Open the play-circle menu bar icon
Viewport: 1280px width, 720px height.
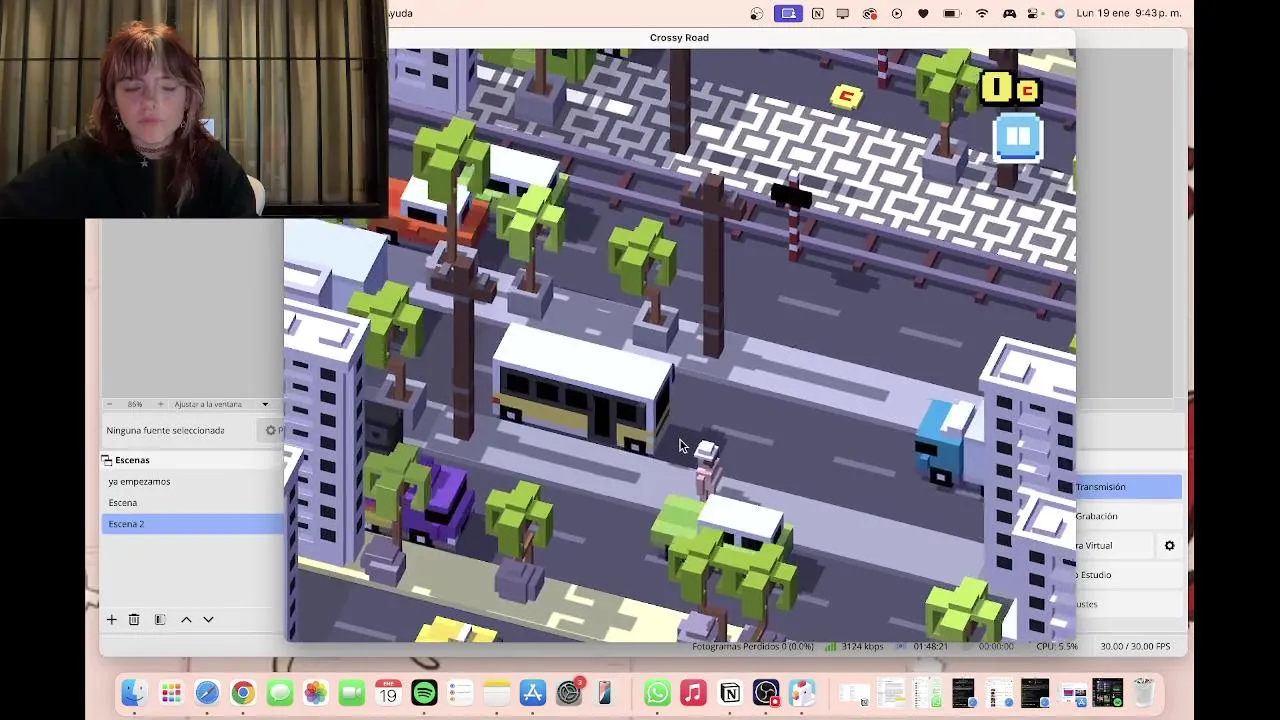897,13
